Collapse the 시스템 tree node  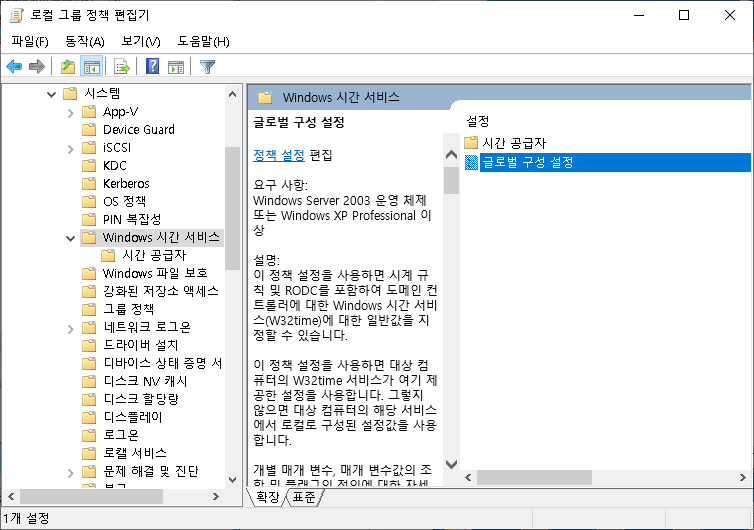pyautogui.click(x=51, y=94)
